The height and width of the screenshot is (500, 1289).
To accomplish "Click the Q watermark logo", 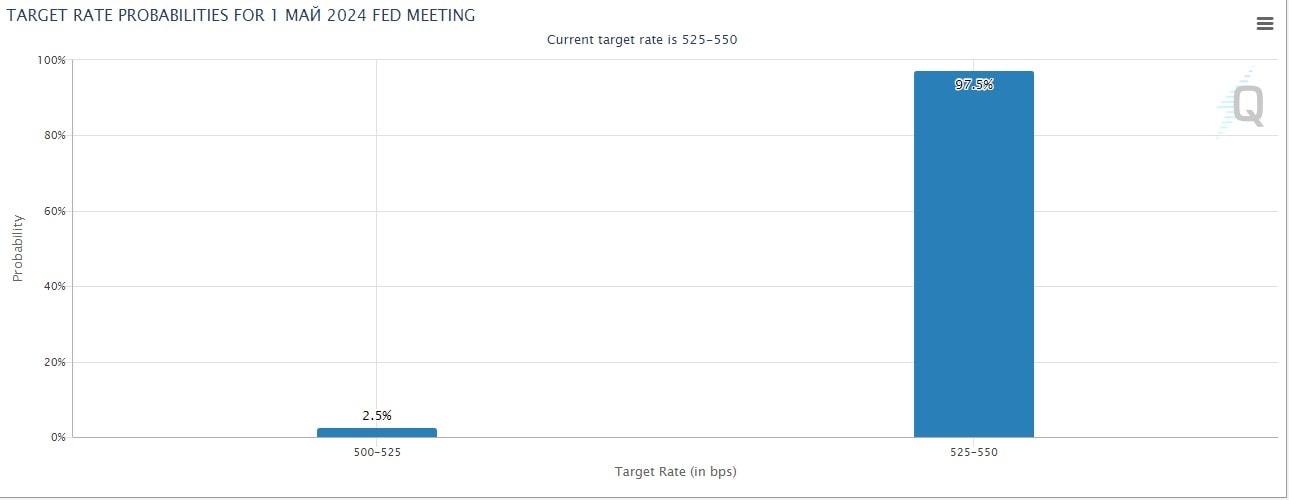I will (1246, 105).
